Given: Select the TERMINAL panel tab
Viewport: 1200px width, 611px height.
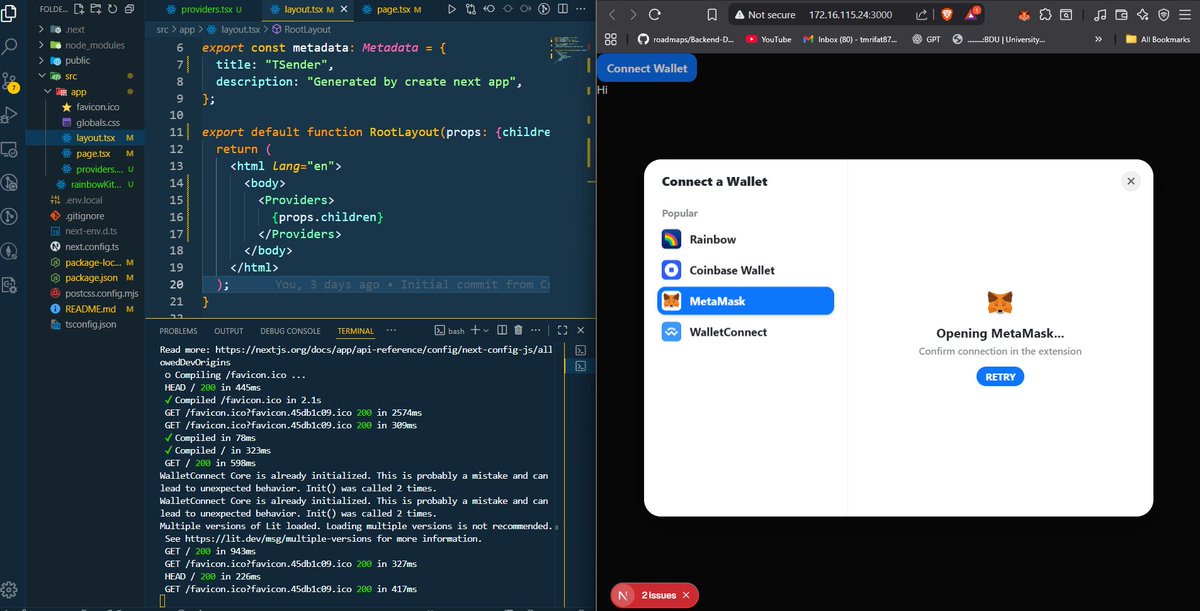Looking at the screenshot, I should (355, 331).
